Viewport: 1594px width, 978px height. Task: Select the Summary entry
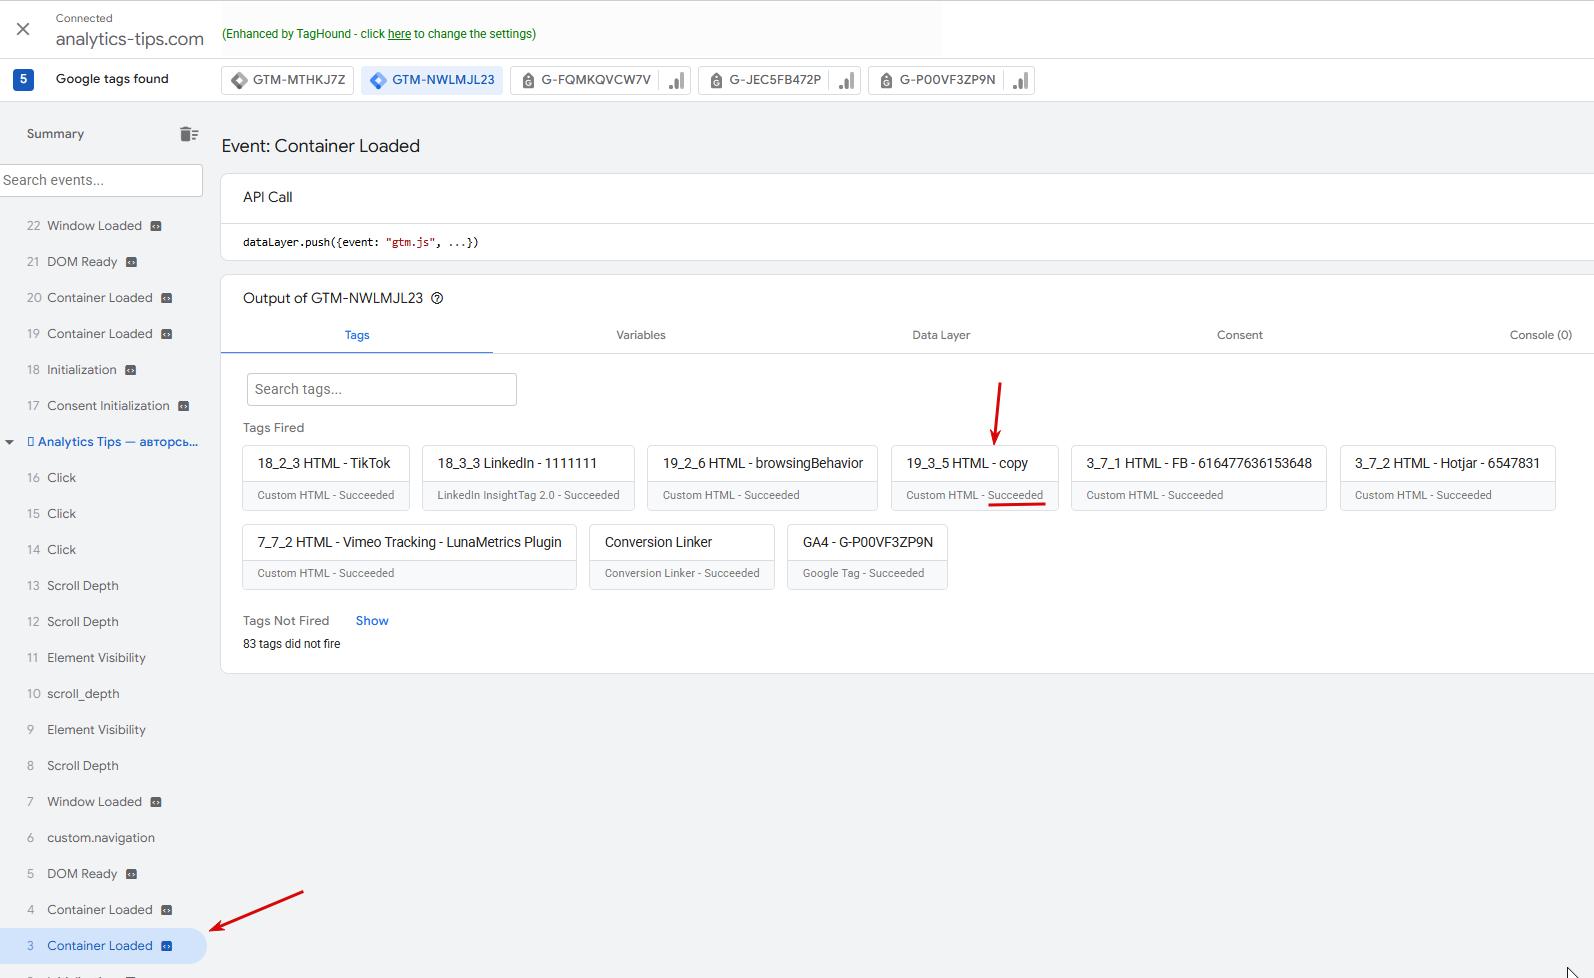[55, 134]
